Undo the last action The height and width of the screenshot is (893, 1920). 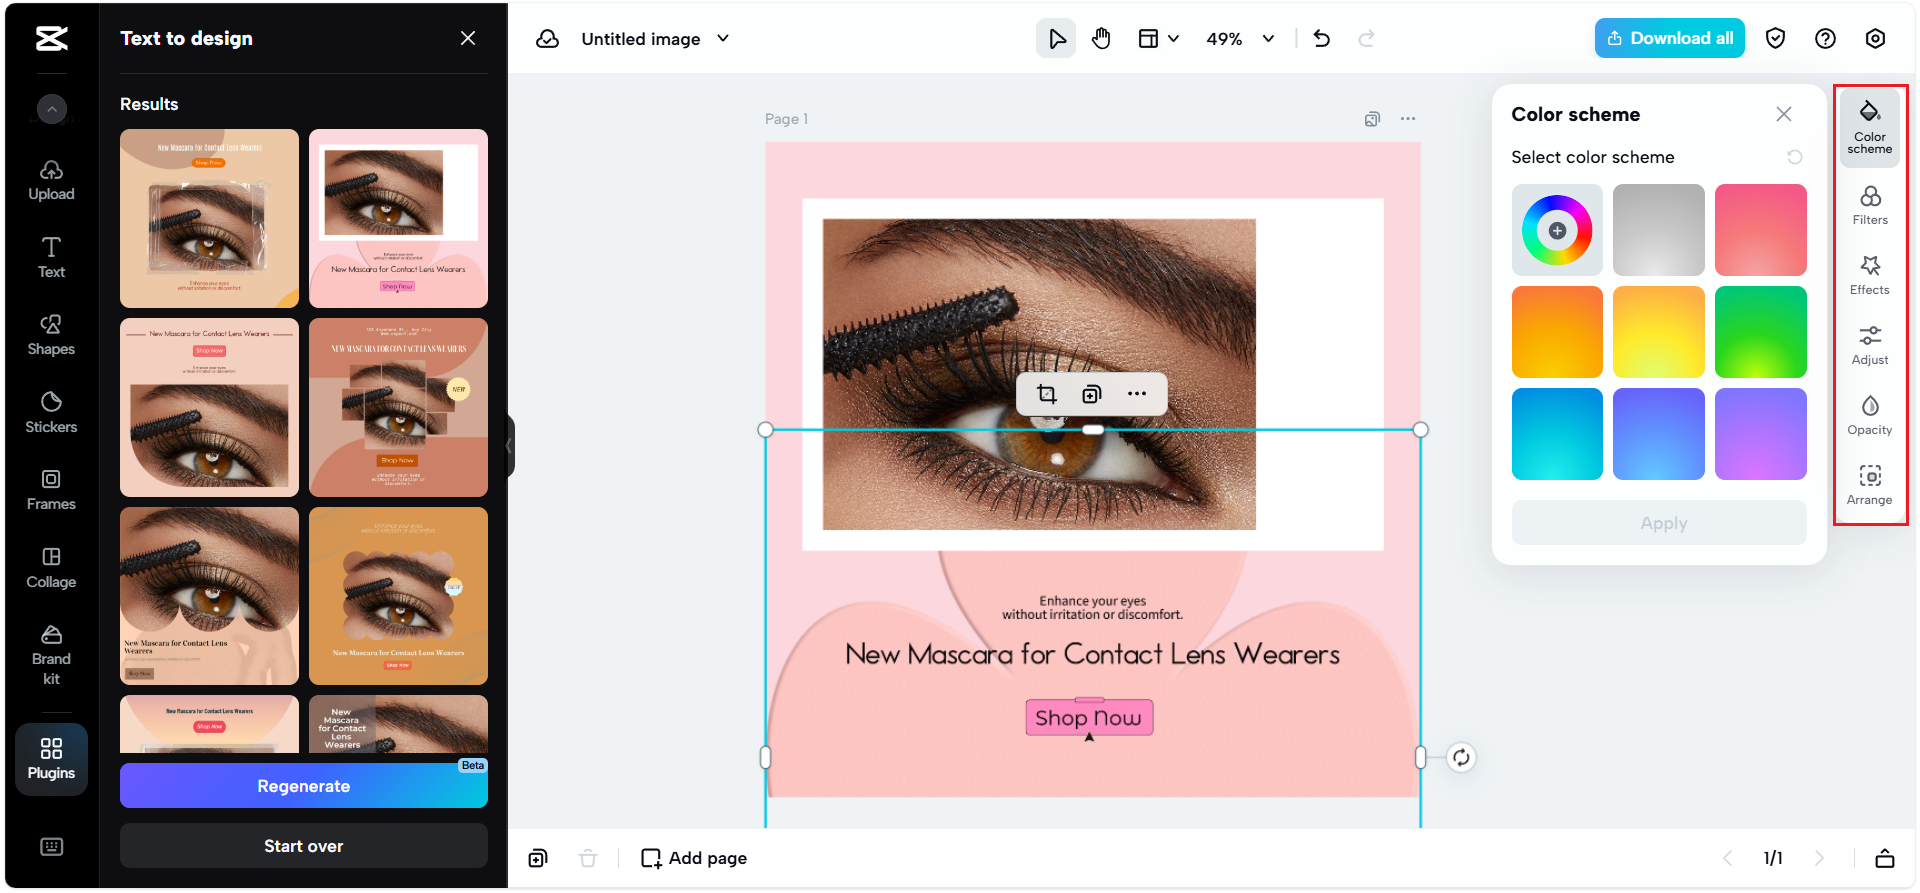[x=1322, y=39]
